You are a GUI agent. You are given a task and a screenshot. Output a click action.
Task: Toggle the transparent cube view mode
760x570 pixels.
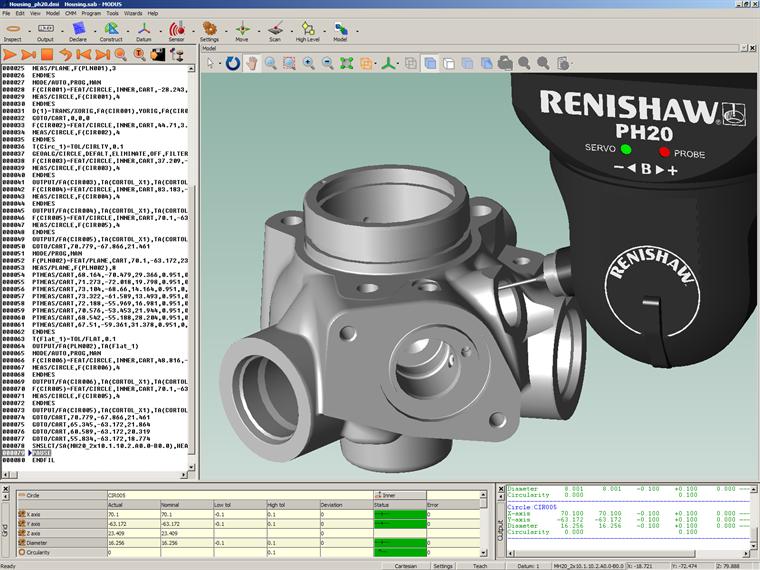(x=468, y=63)
